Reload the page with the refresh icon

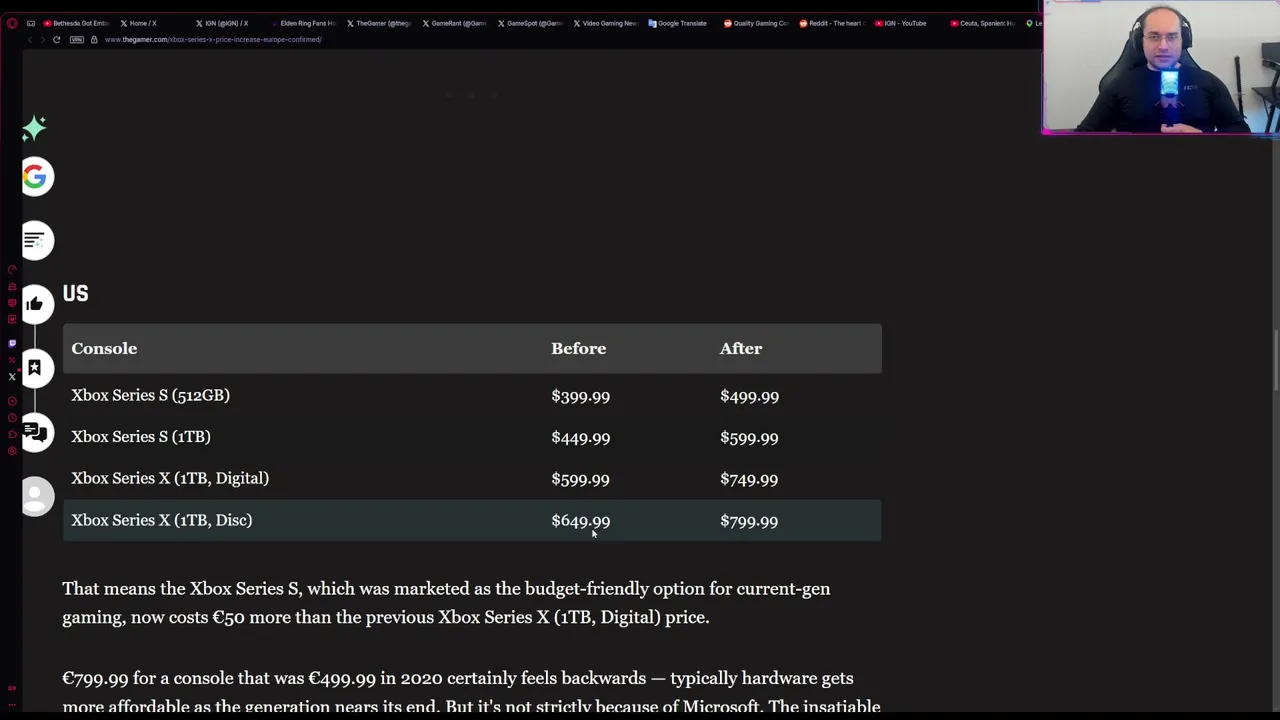pos(56,40)
